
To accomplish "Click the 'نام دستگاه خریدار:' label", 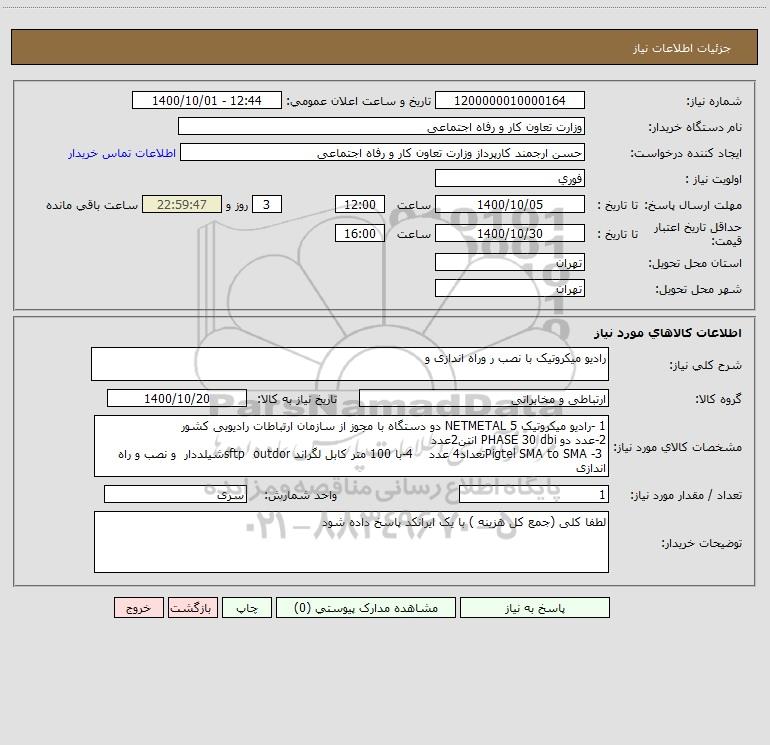I will [695, 127].
